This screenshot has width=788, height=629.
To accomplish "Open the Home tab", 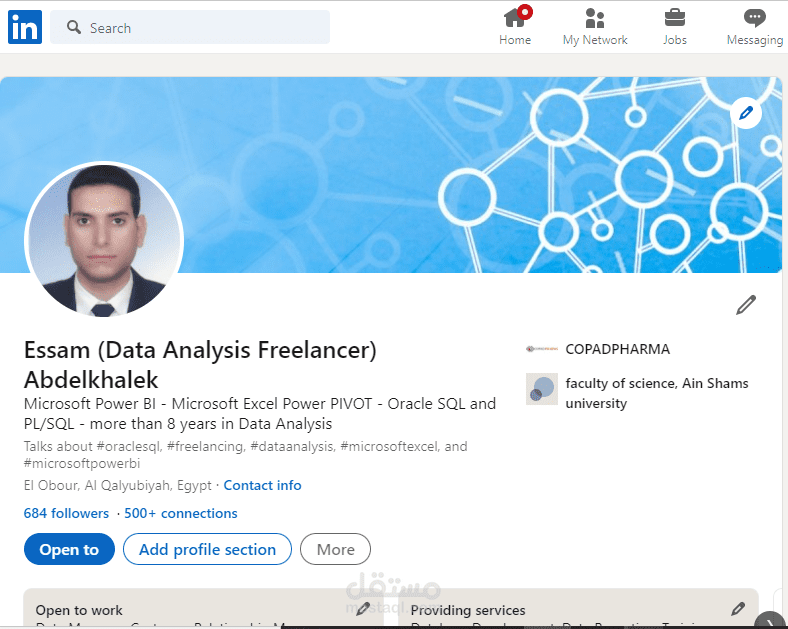I will pos(515,27).
